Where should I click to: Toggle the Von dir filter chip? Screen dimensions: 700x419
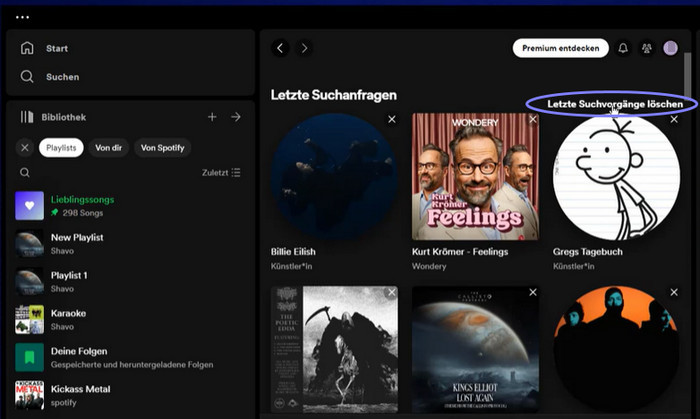pyautogui.click(x=108, y=147)
